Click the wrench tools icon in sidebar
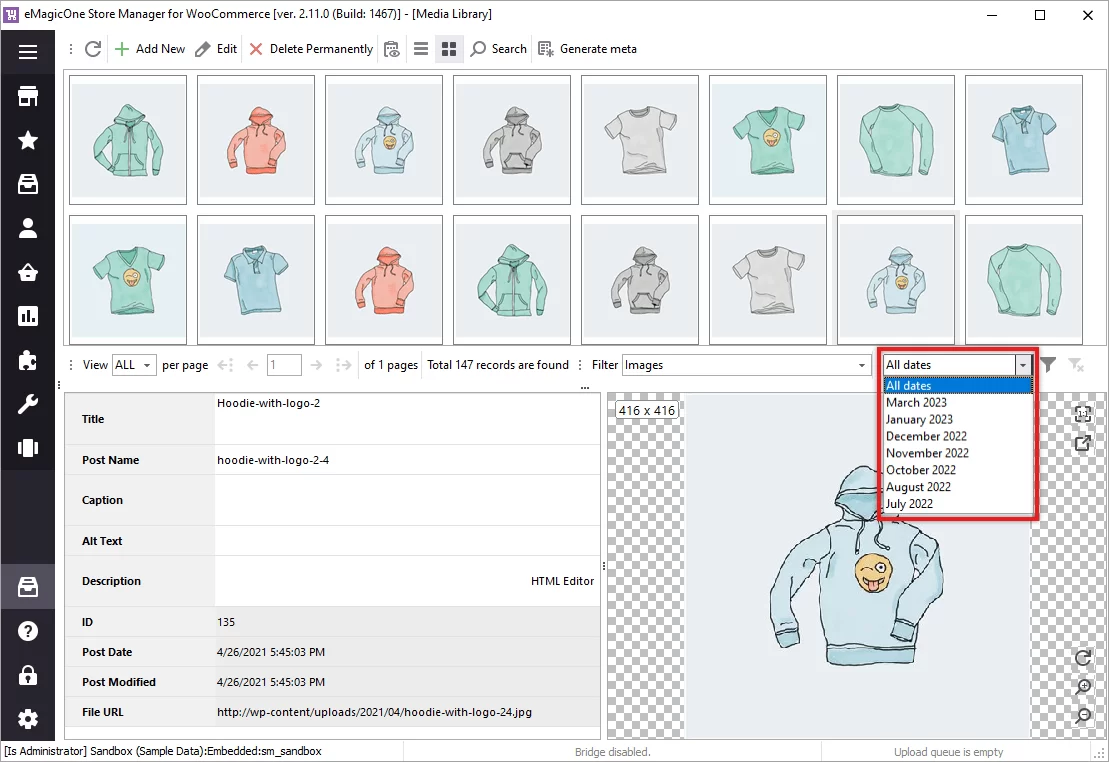 pyautogui.click(x=28, y=404)
